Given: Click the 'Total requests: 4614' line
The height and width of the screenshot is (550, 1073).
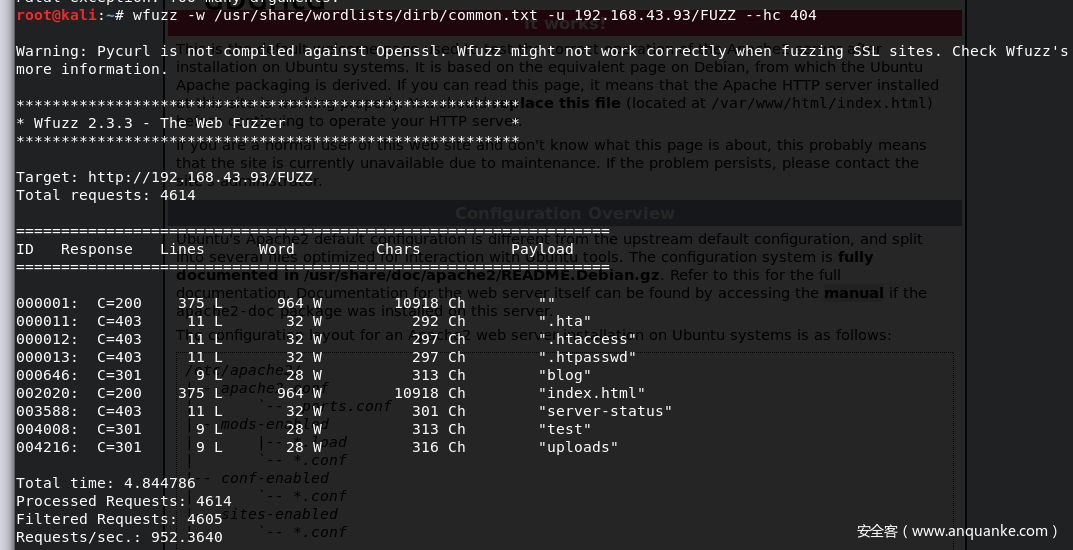Looking at the screenshot, I should pyautogui.click(x=105, y=195).
